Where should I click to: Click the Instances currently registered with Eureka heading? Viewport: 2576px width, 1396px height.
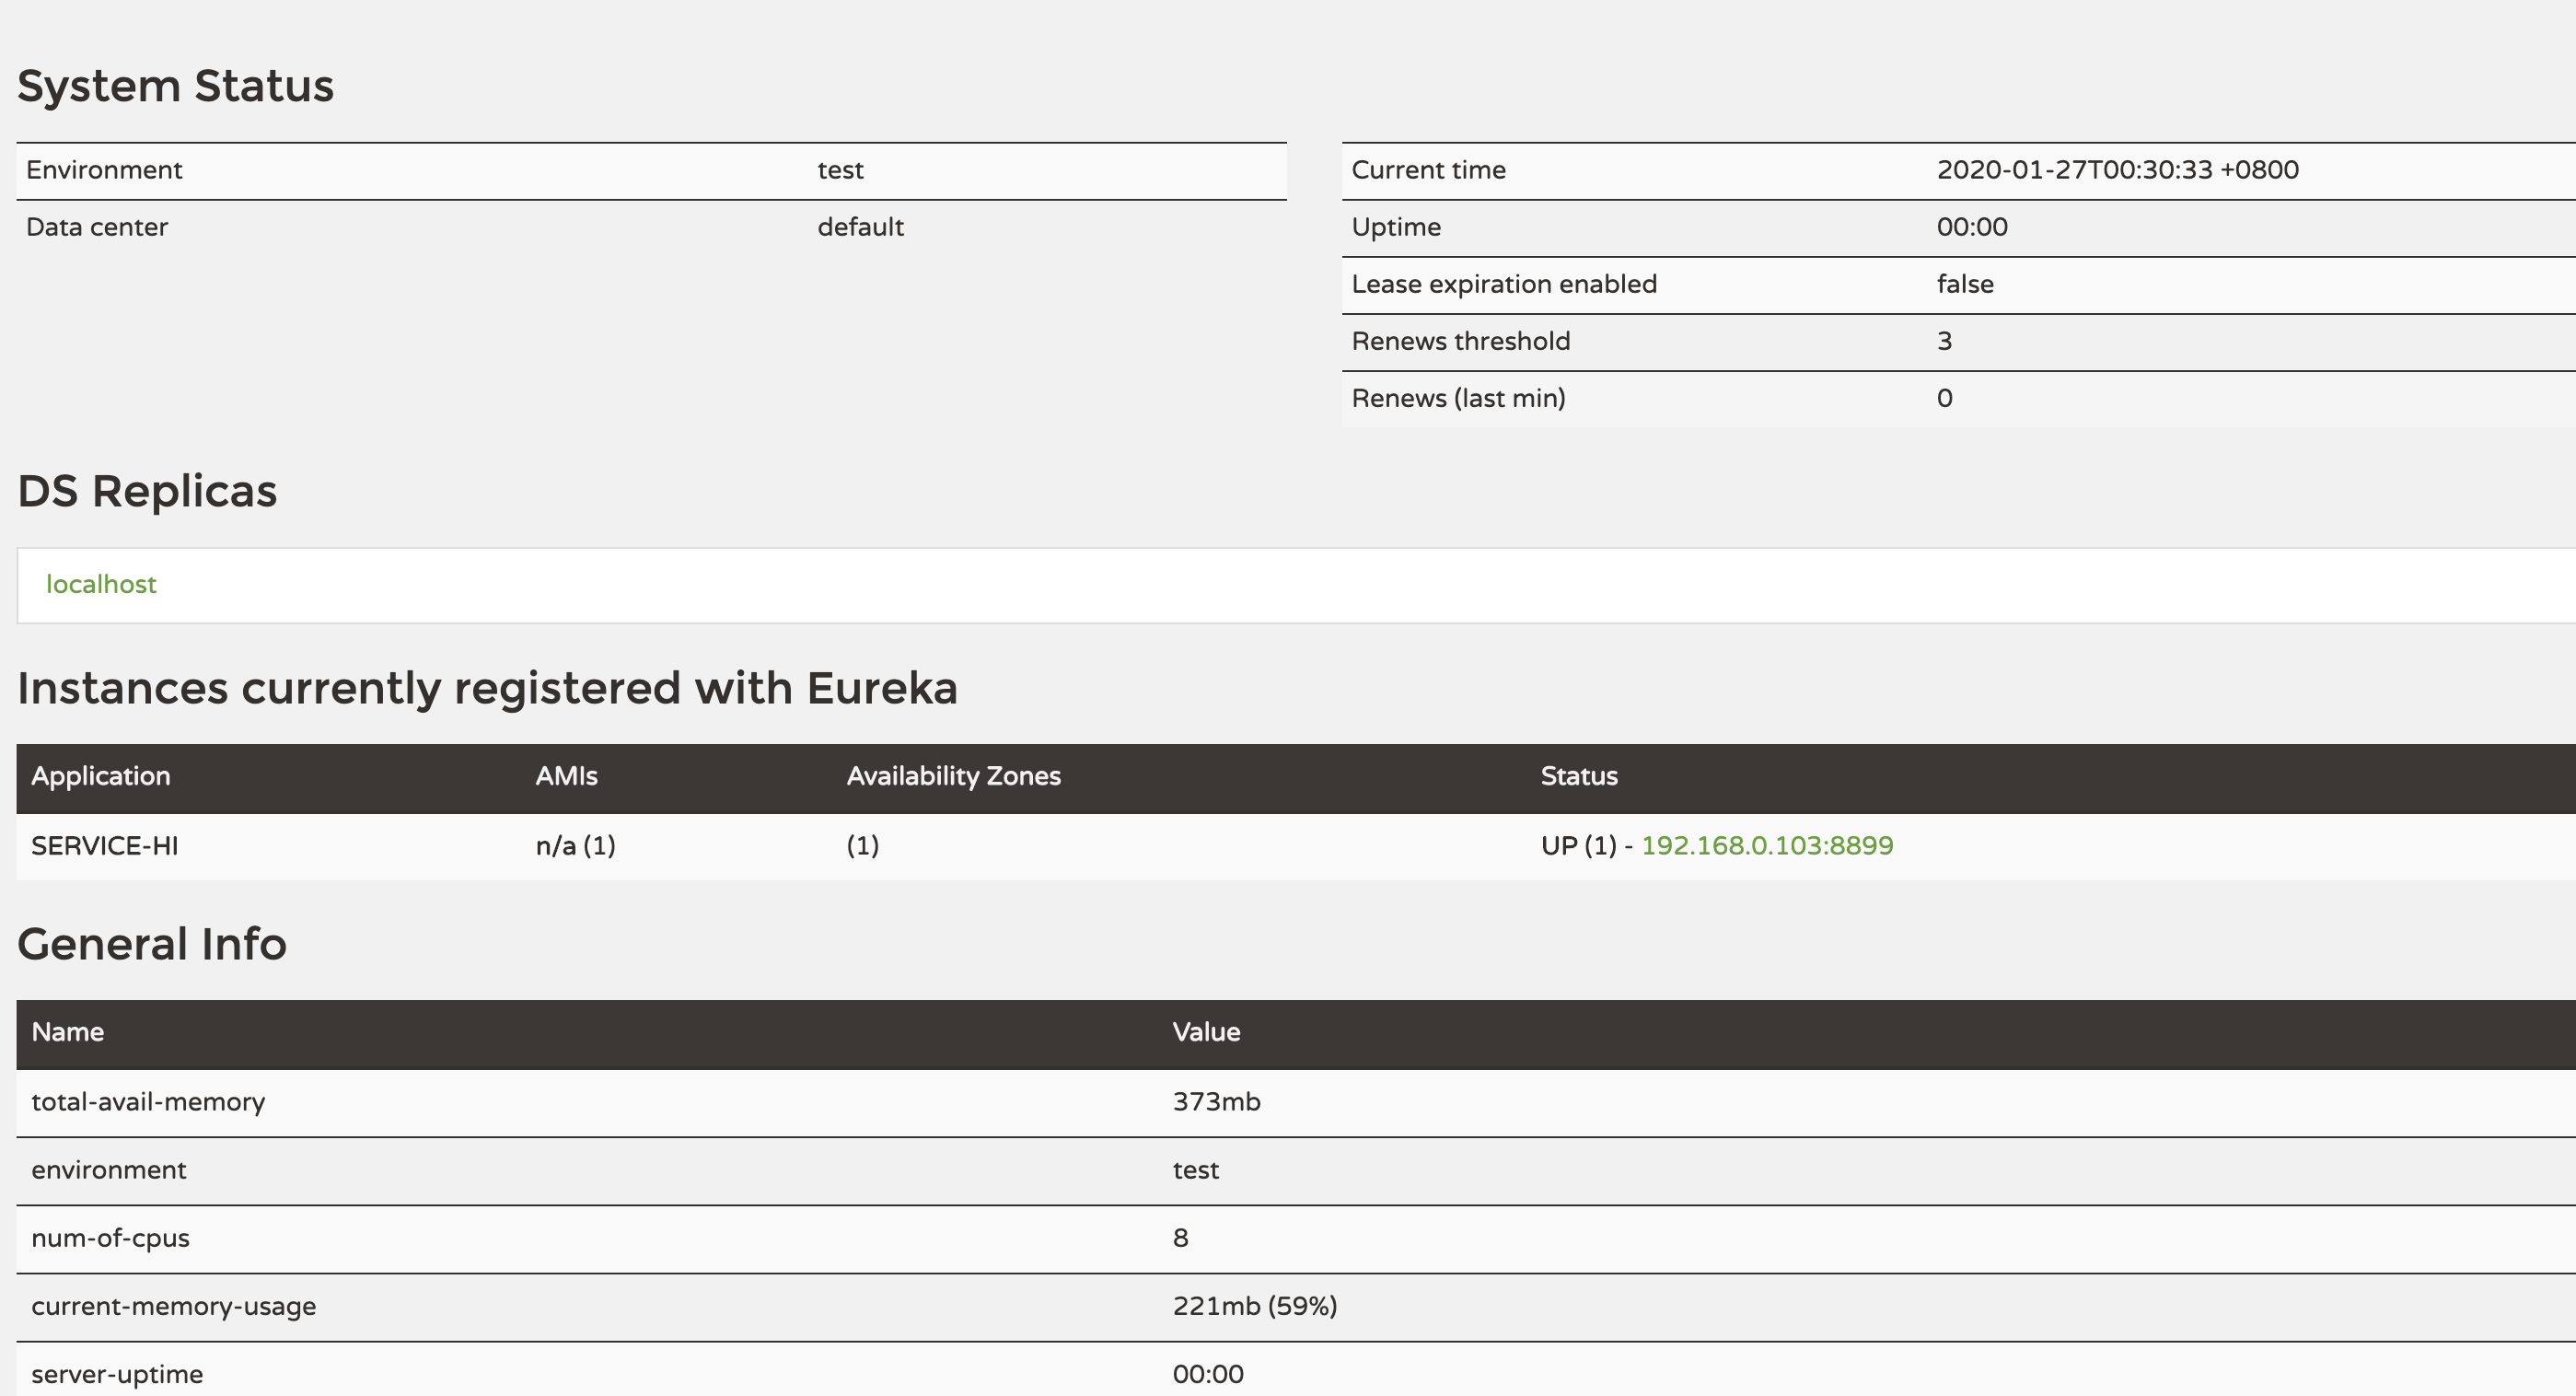coord(487,688)
